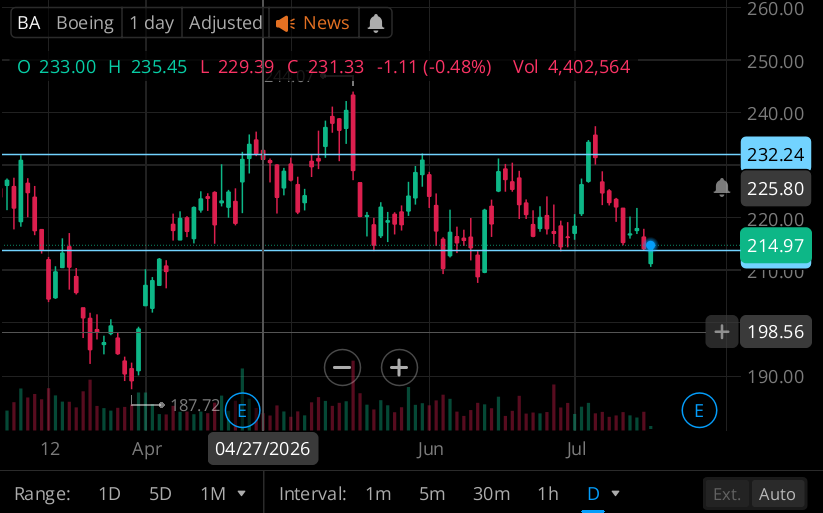The width and height of the screenshot is (823, 513).
Task: Open the earnings E marker near April
Action: [242, 410]
